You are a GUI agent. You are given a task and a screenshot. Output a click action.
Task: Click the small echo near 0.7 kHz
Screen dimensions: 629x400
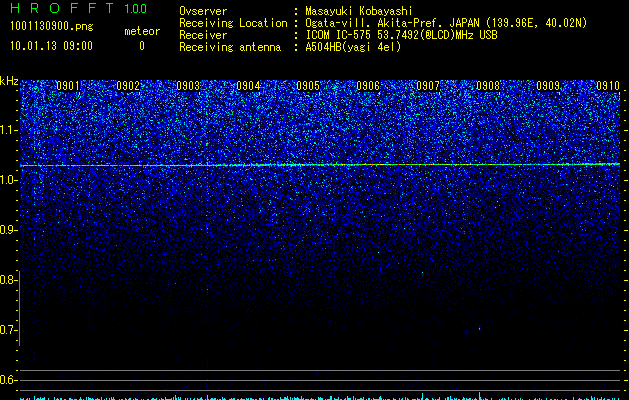click(480, 329)
